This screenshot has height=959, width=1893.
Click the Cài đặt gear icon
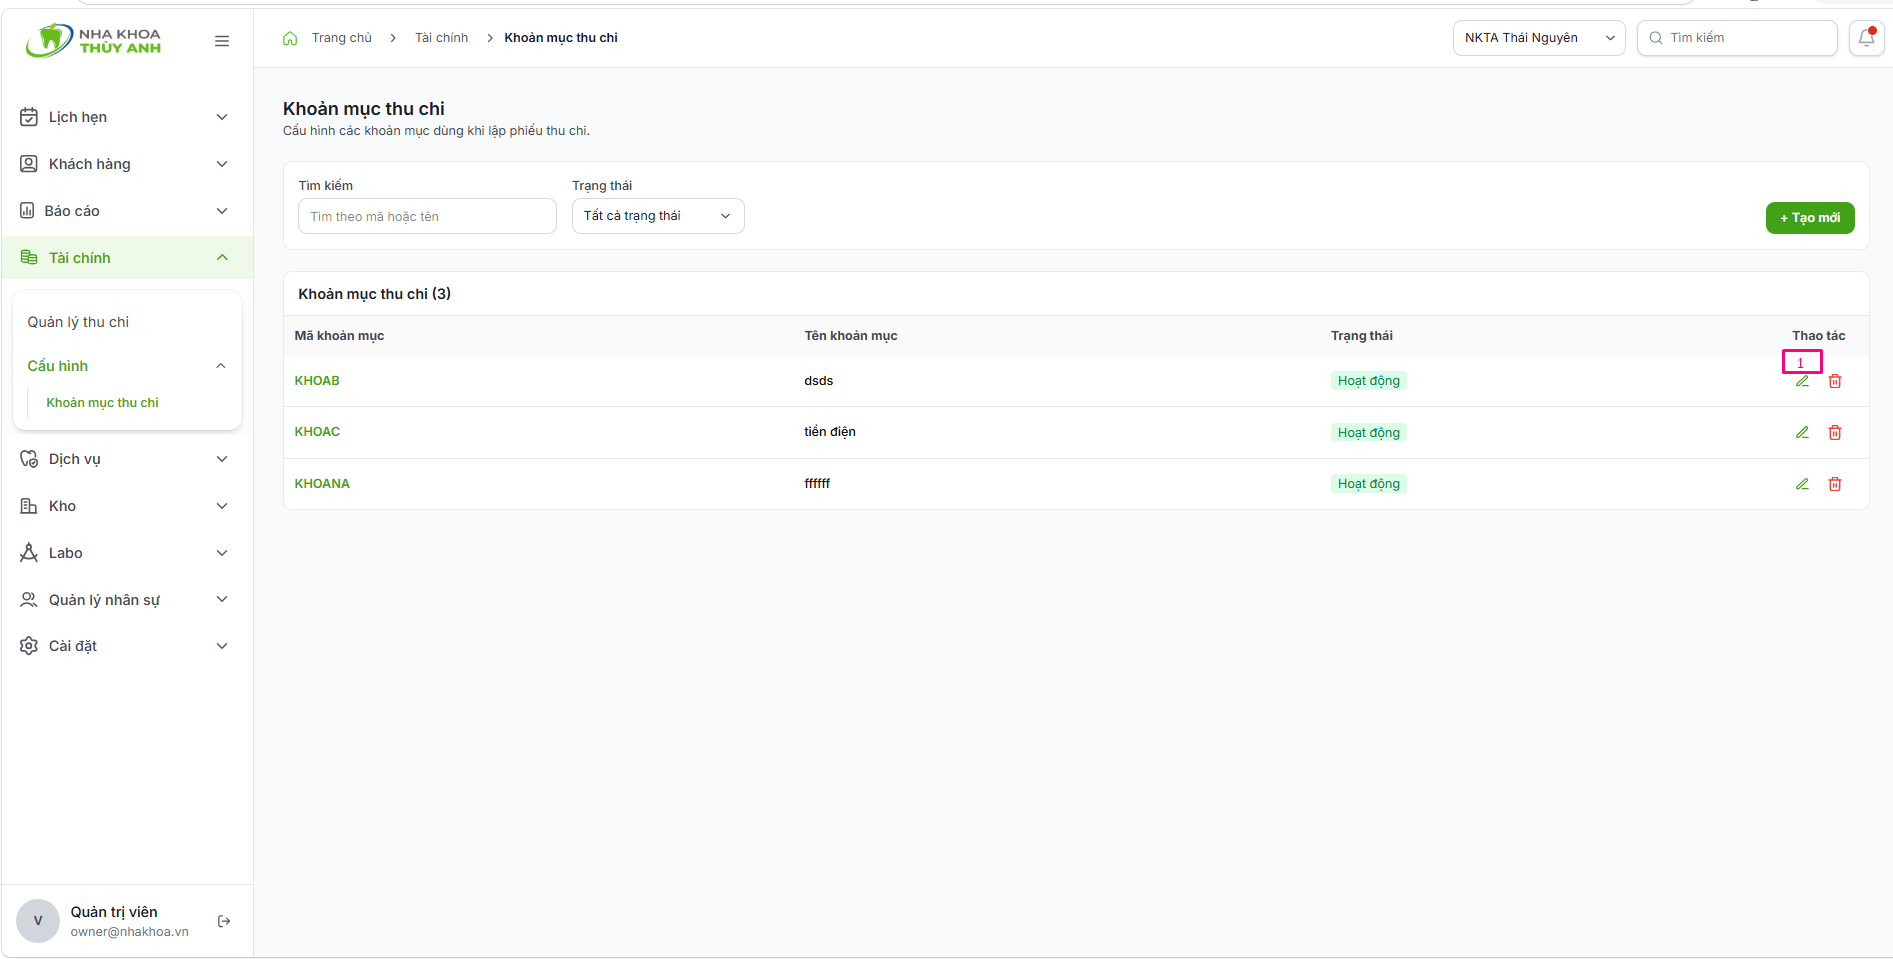[x=29, y=646]
